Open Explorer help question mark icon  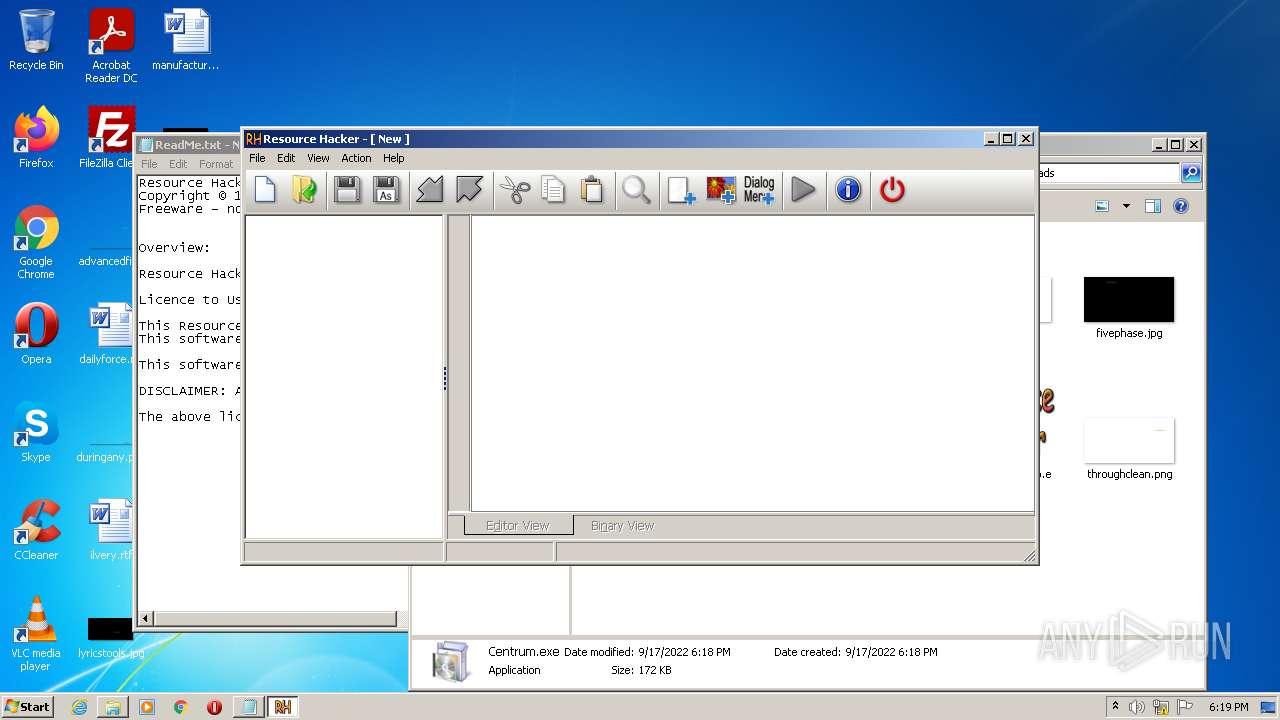point(1181,206)
